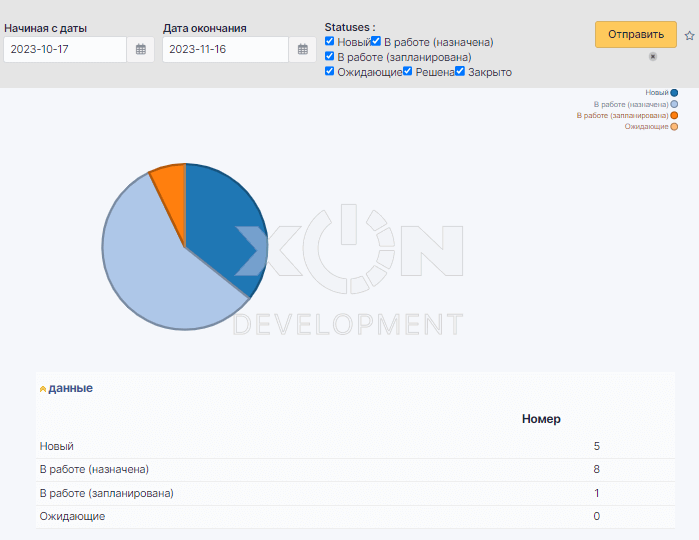Click the double chevron icon beside данные
The height and width of the screenshot is (540, 699).
(x=42, y=388)
